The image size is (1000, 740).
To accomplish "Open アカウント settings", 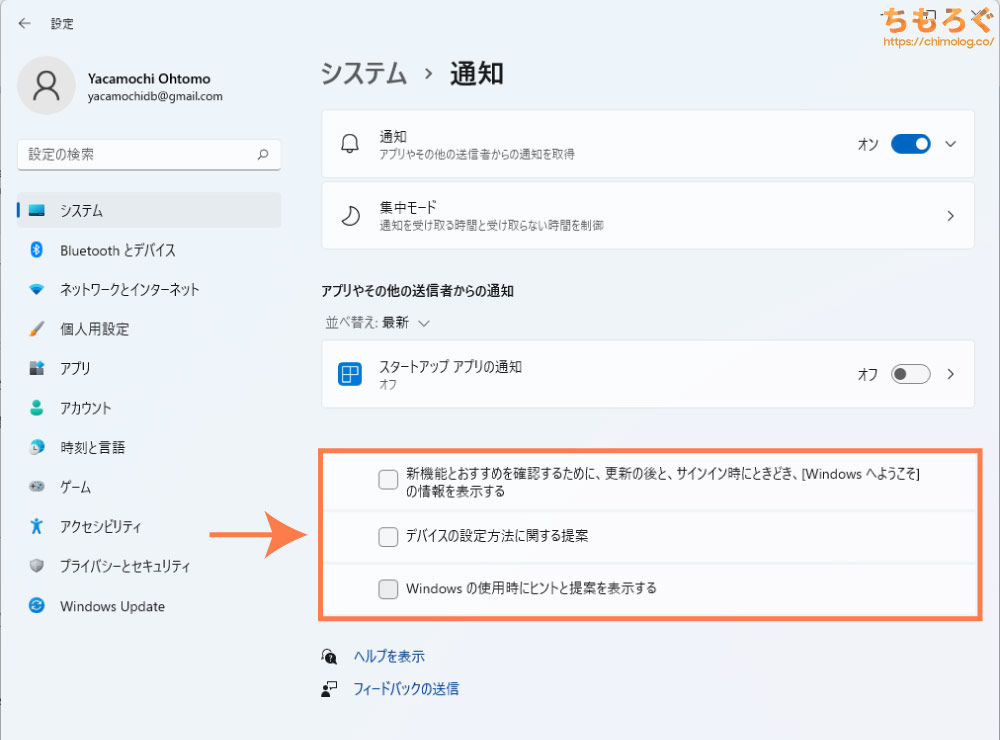I will [x=149, y=408].
